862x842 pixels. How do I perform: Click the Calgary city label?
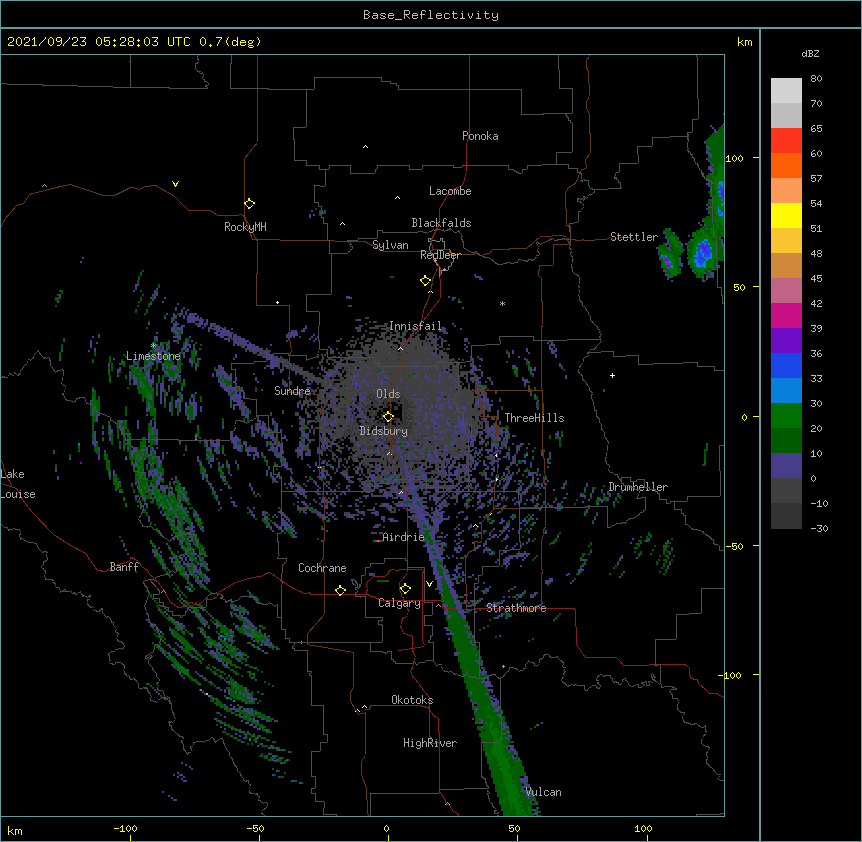(x=399, y=603)
